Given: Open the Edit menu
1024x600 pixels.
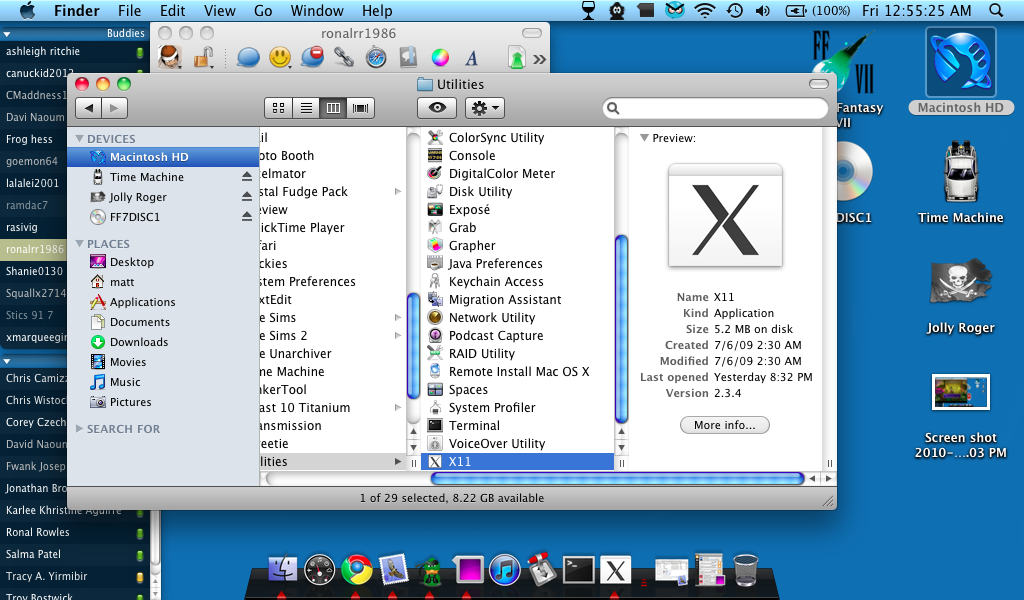Looking at the screenshot, I should tap(172, 10).
